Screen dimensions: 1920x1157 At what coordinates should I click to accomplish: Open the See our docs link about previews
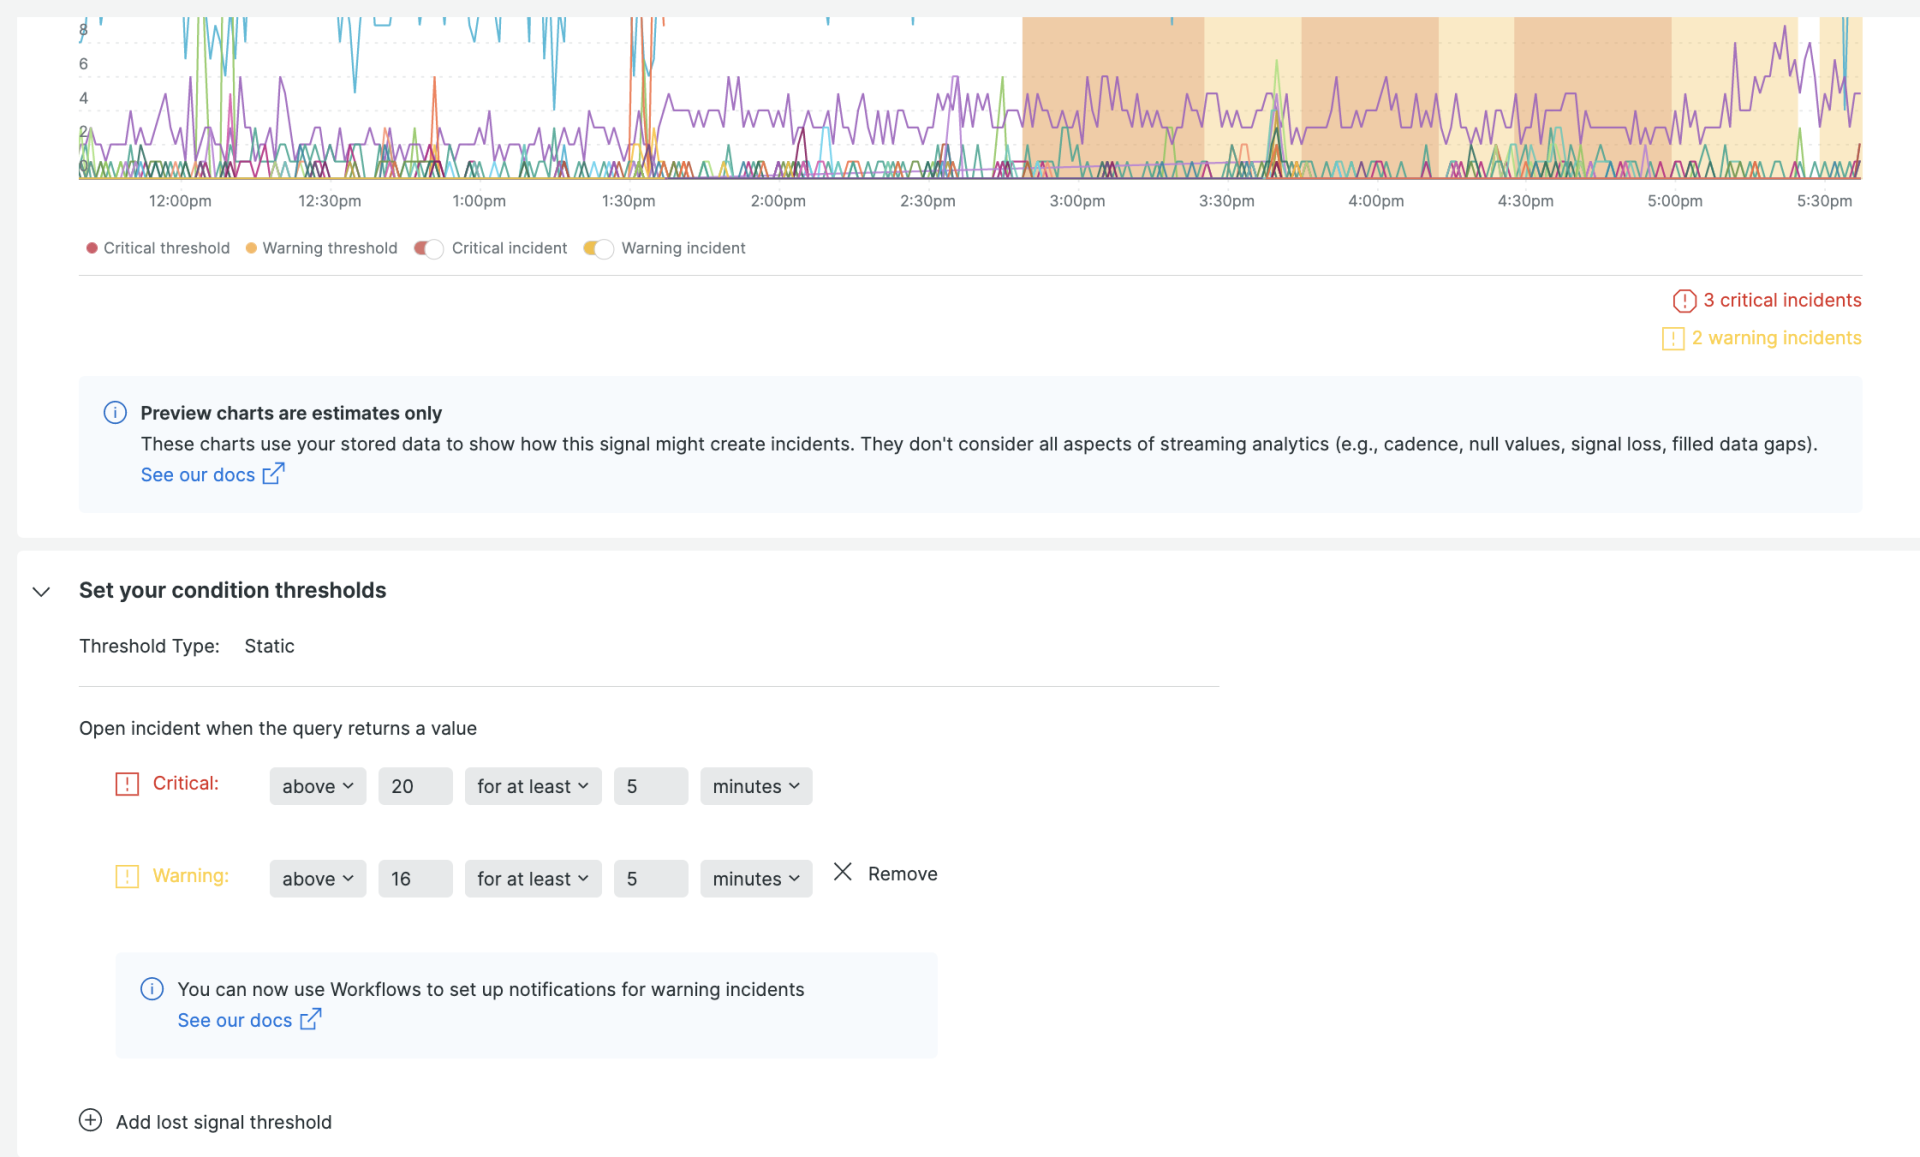[x=198, y=474]
